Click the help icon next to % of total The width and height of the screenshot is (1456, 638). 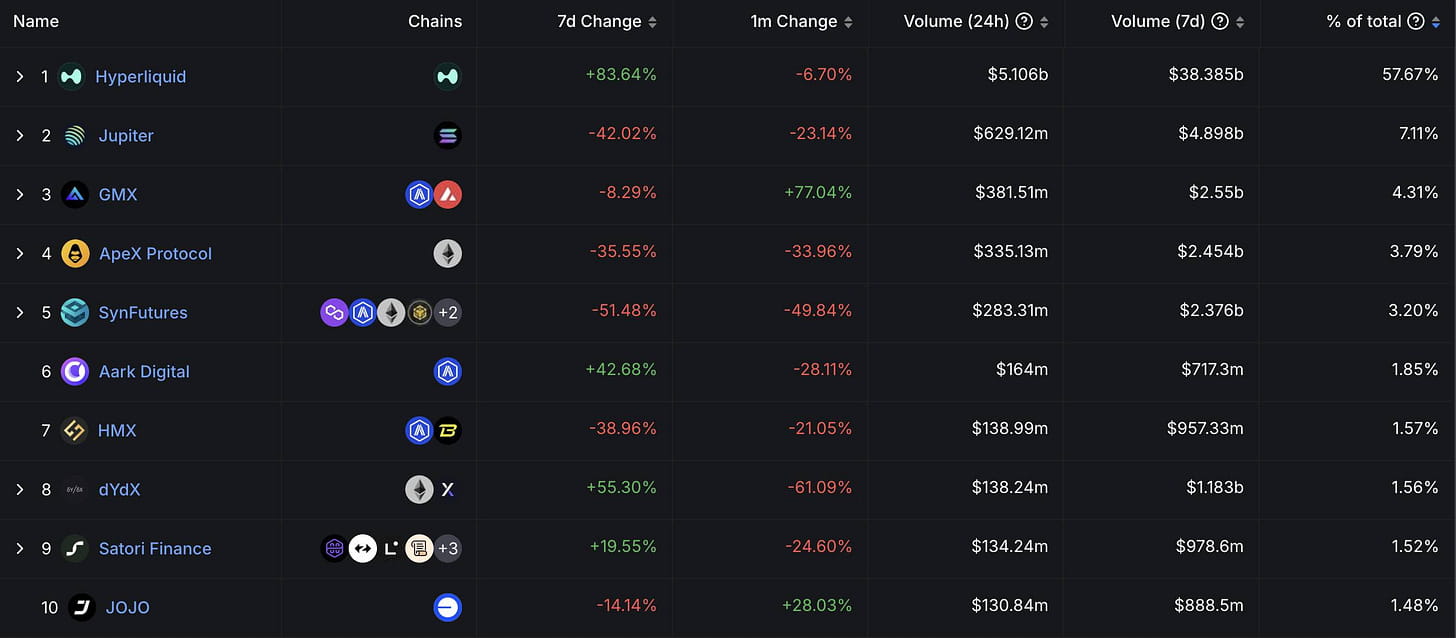[x=1415, y=21]
